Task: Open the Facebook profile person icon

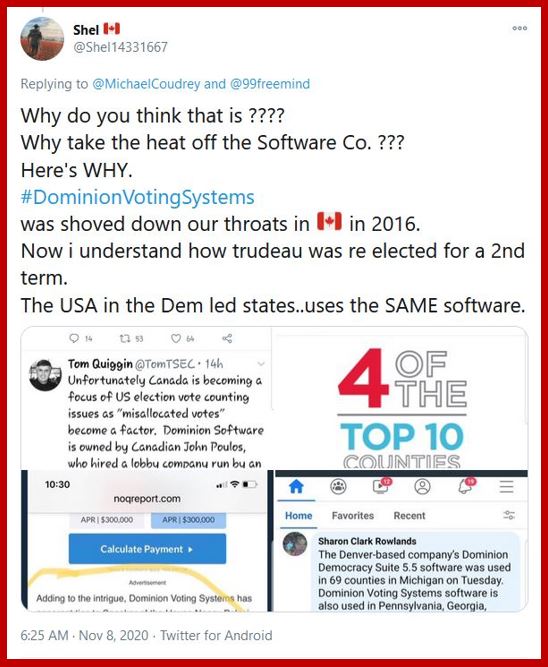Action: (422, 486)
